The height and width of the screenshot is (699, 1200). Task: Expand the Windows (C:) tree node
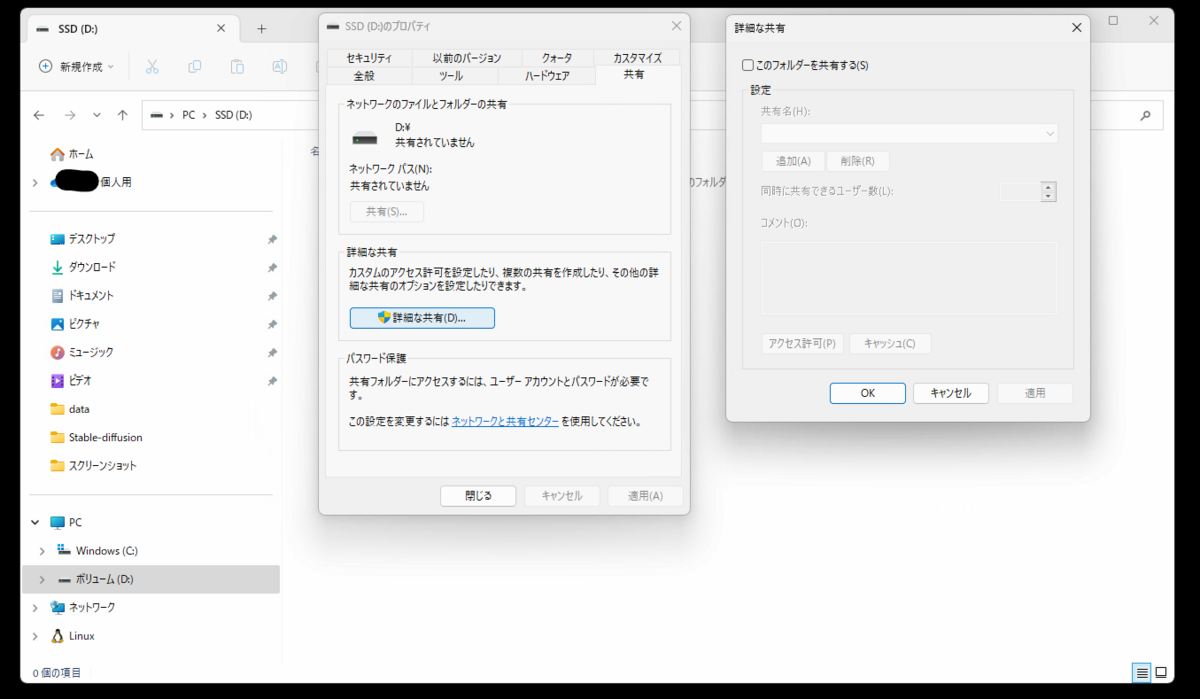pos(42,551)
